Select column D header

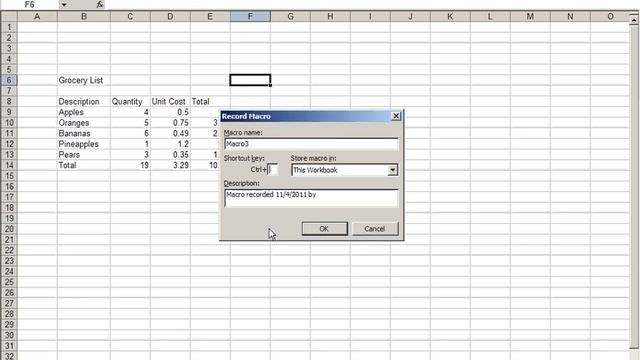click(x=170, y=17)
